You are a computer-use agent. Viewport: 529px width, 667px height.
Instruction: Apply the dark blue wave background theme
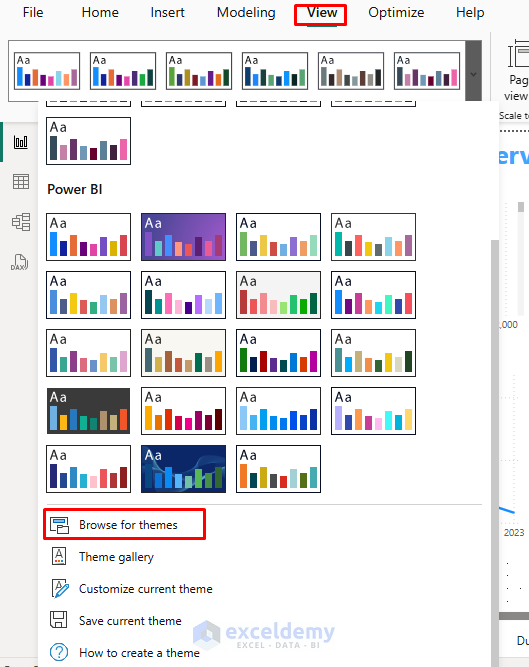183,469
